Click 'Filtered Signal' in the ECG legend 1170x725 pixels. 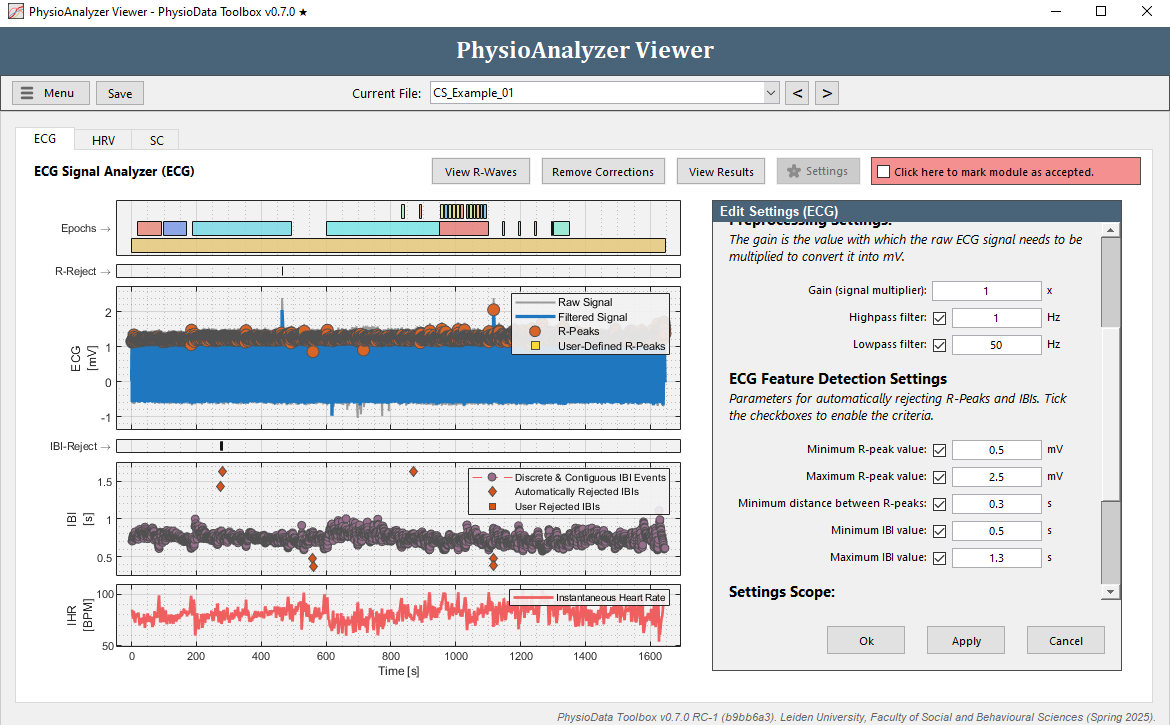[592, 317]
